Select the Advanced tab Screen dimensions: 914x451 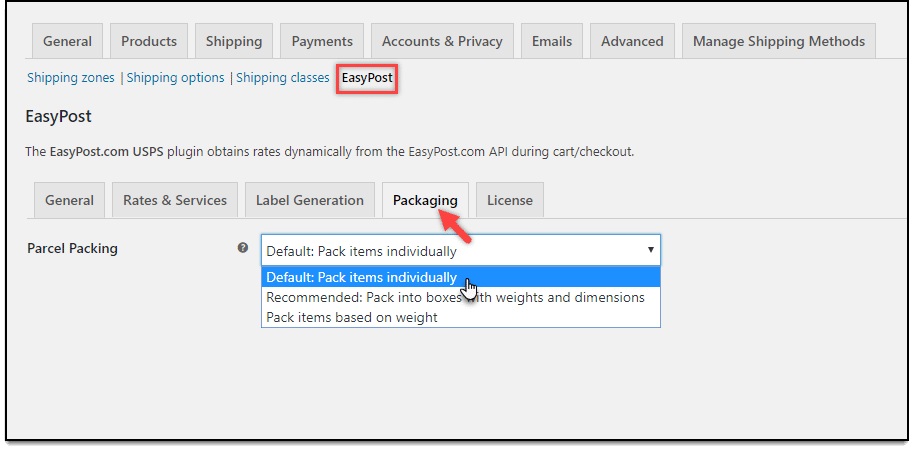[x=632, y=41]
